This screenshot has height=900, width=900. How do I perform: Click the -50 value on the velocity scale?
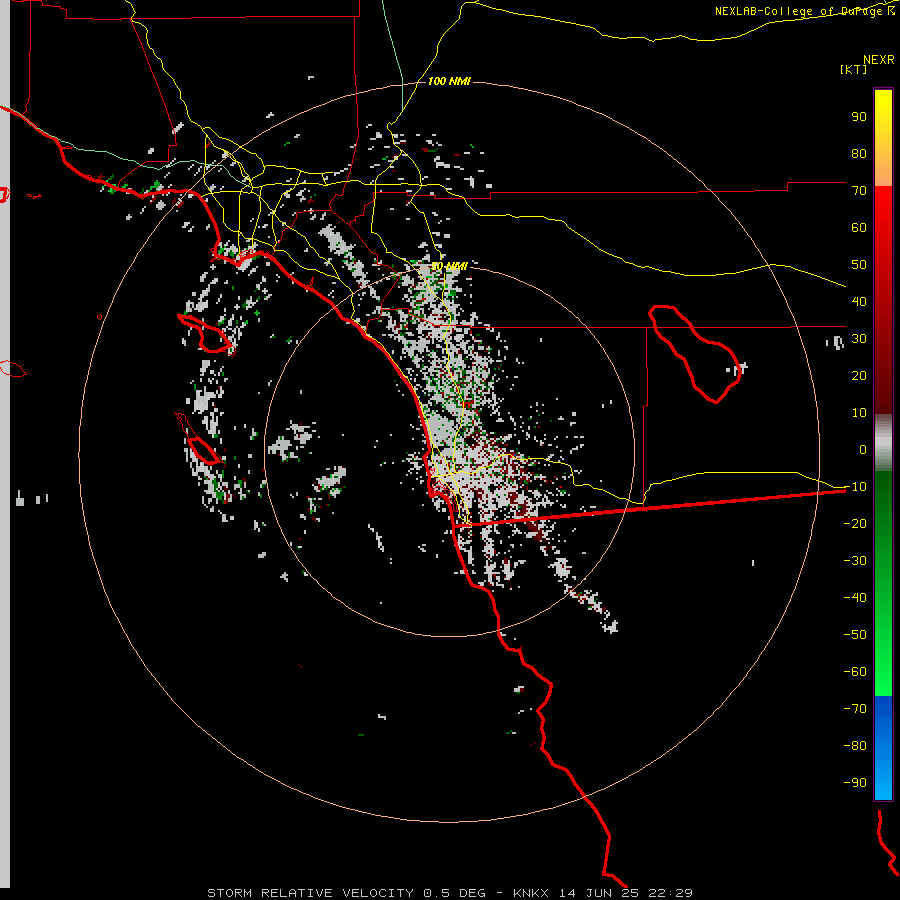855,635
